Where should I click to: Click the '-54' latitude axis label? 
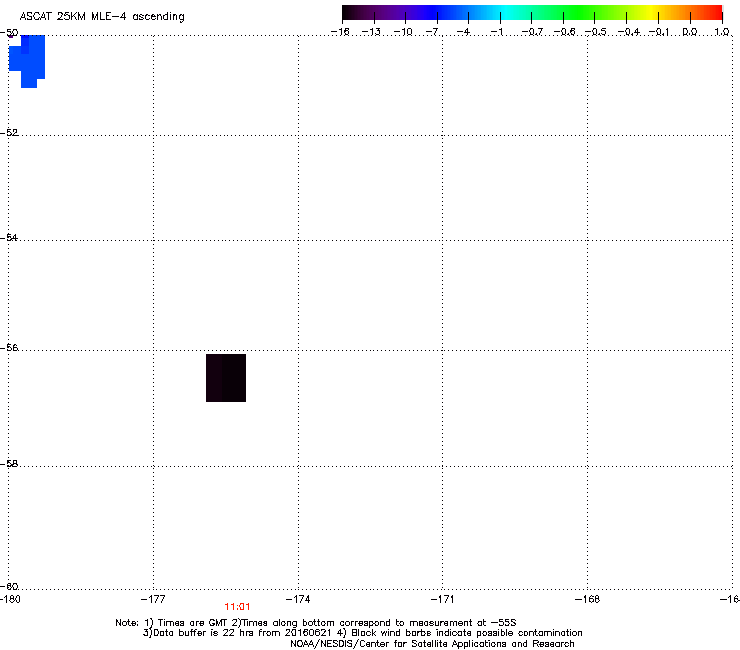click(x=9, y=237)
